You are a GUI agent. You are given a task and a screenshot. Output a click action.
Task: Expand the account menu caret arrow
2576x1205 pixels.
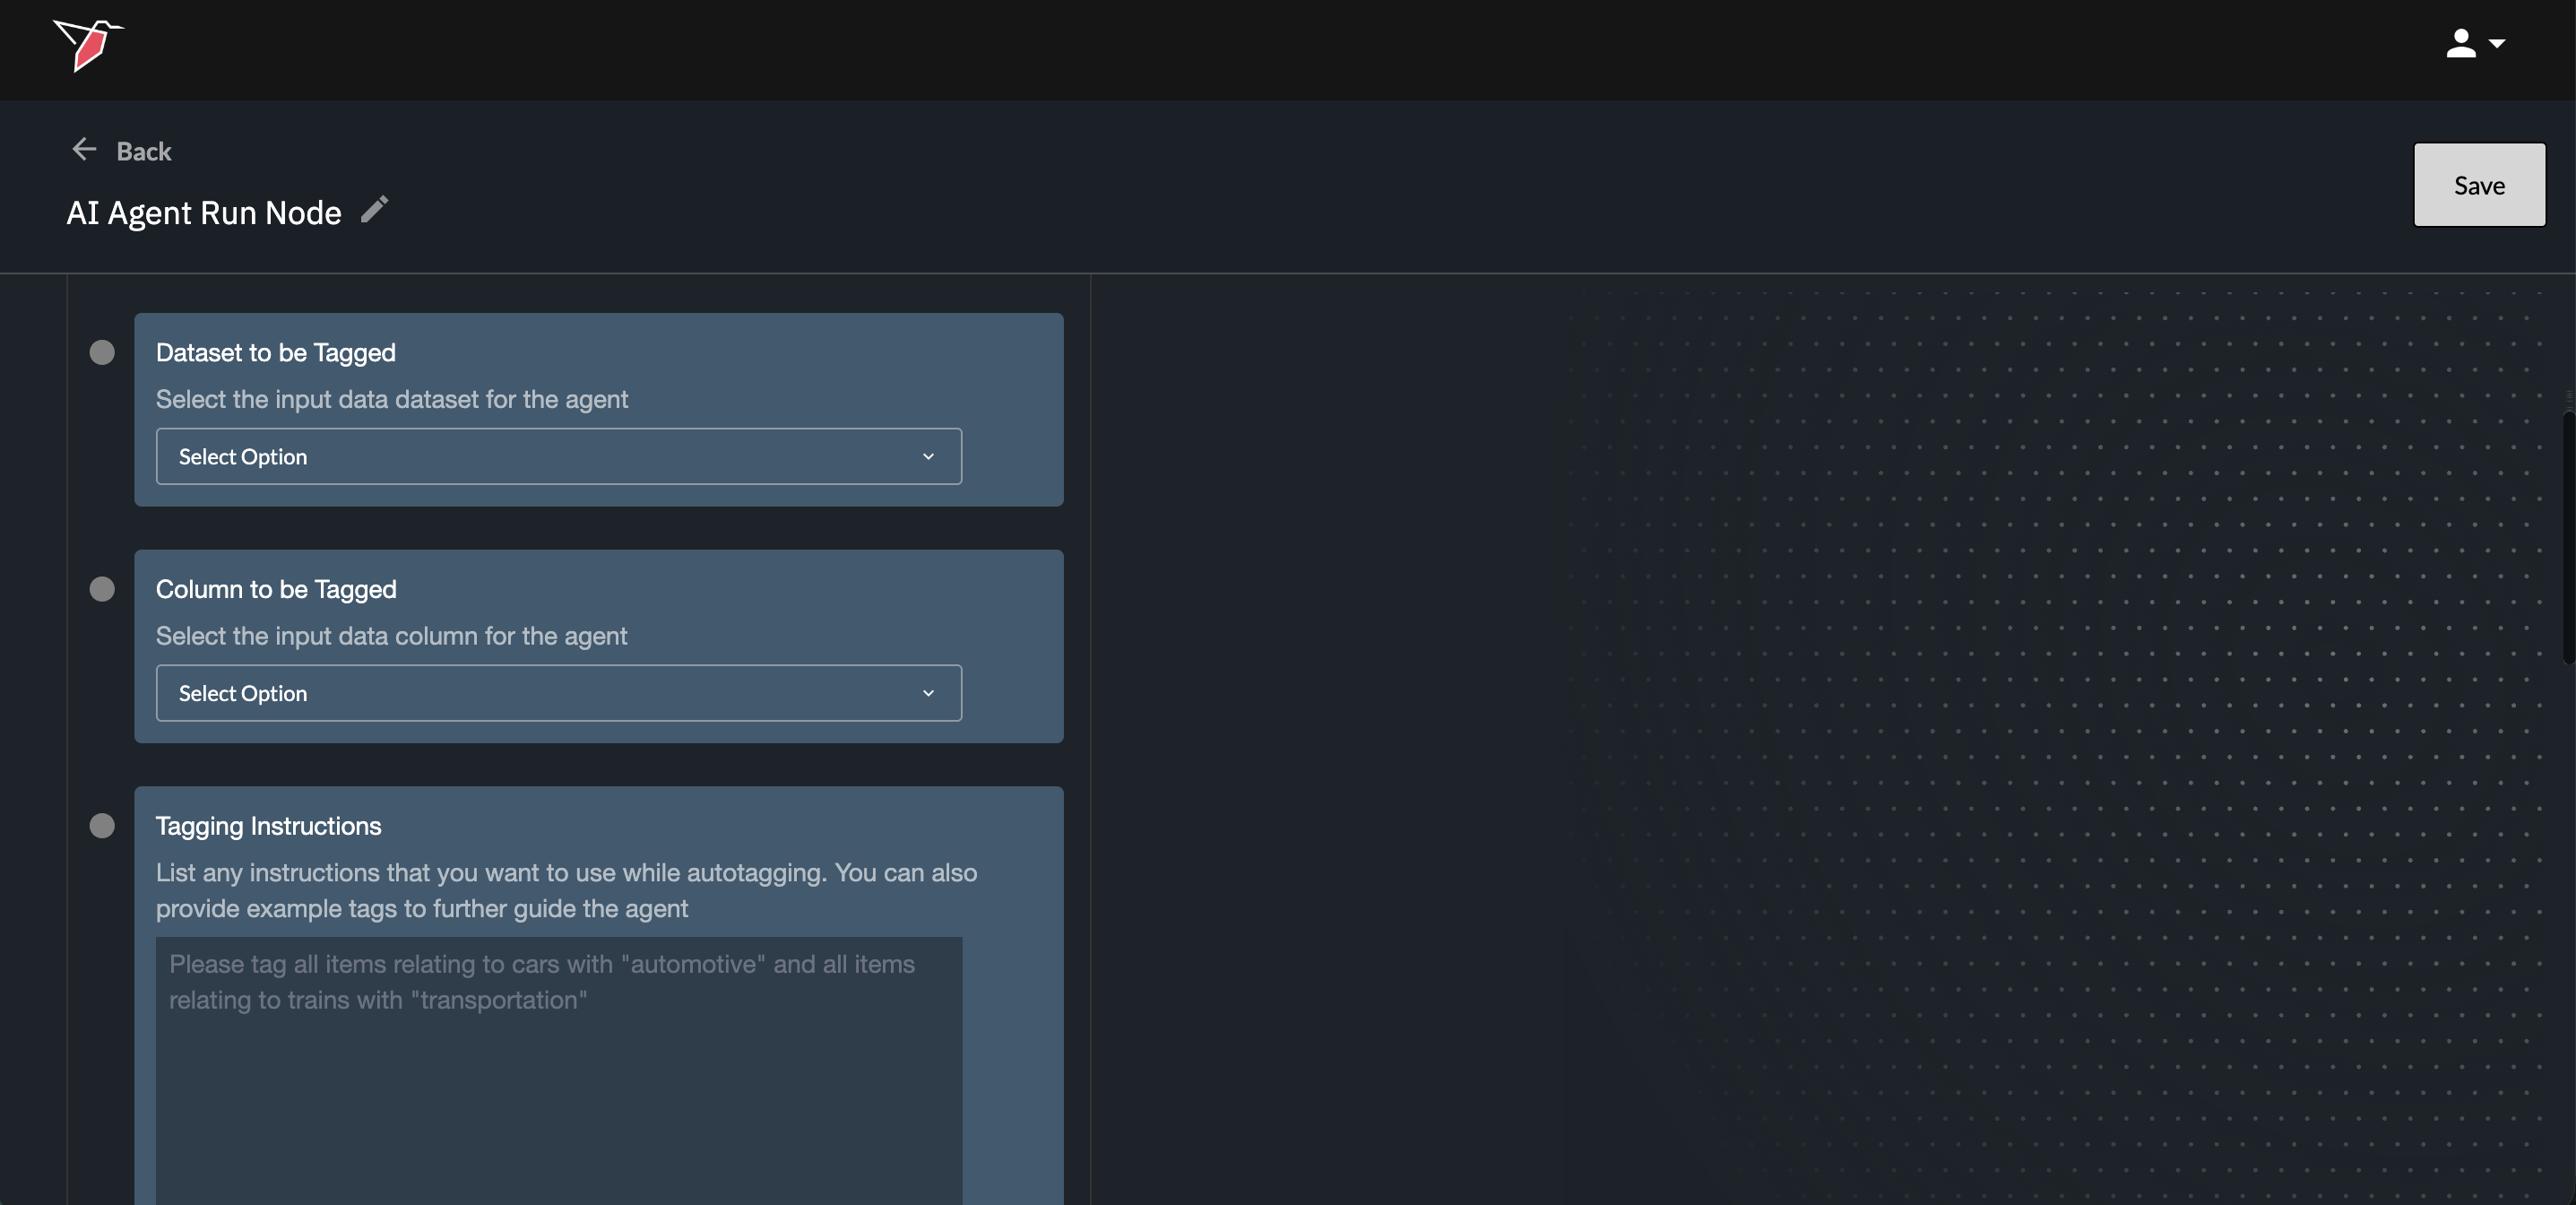(x=2497, y=44)
